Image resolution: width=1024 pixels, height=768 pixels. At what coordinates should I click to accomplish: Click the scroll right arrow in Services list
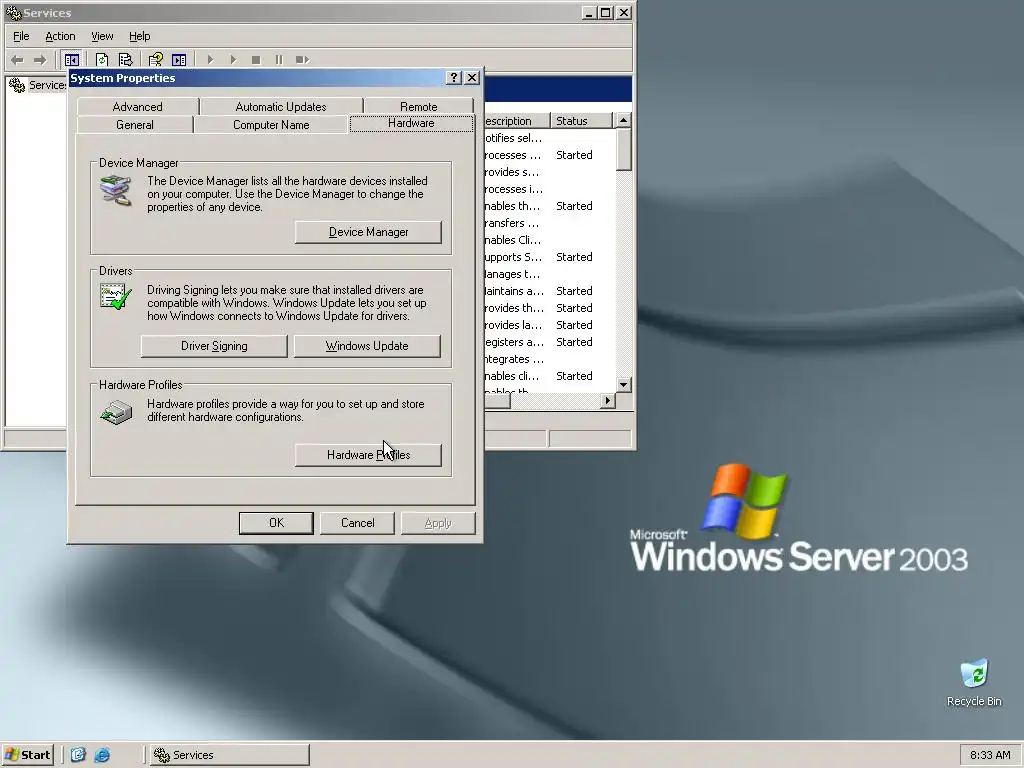point(607,400)
